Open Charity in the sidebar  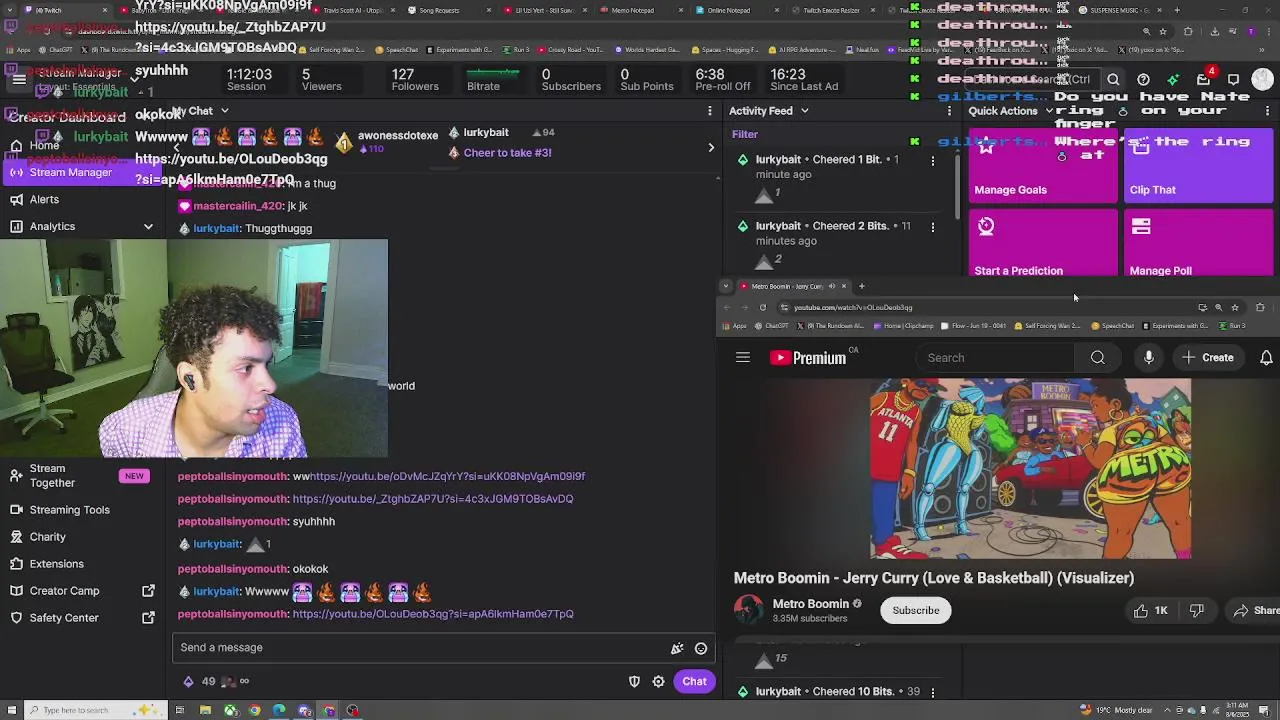tap(47, 537)
